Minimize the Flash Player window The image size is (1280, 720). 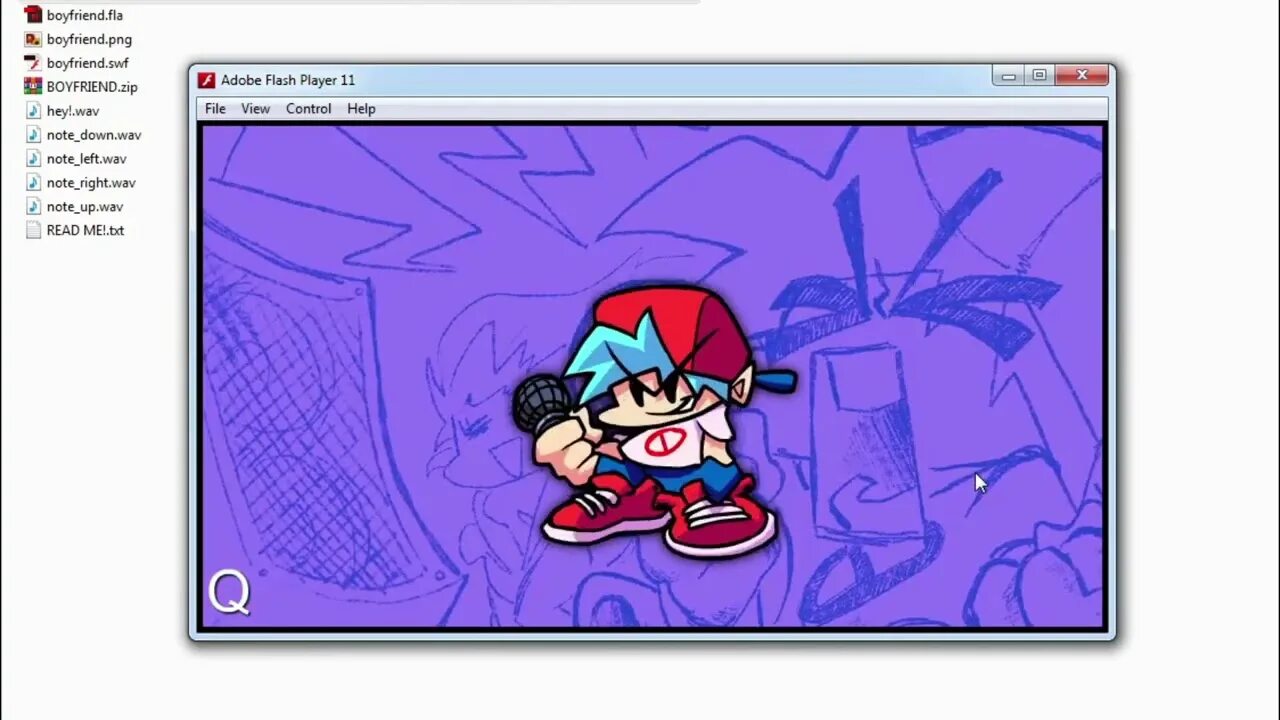(1008, 75)
